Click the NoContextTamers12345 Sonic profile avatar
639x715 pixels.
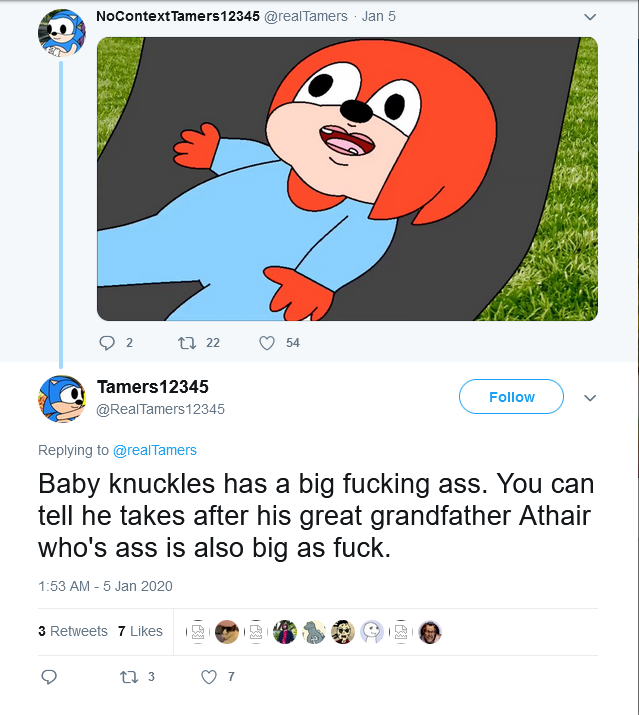pos(61,35)
